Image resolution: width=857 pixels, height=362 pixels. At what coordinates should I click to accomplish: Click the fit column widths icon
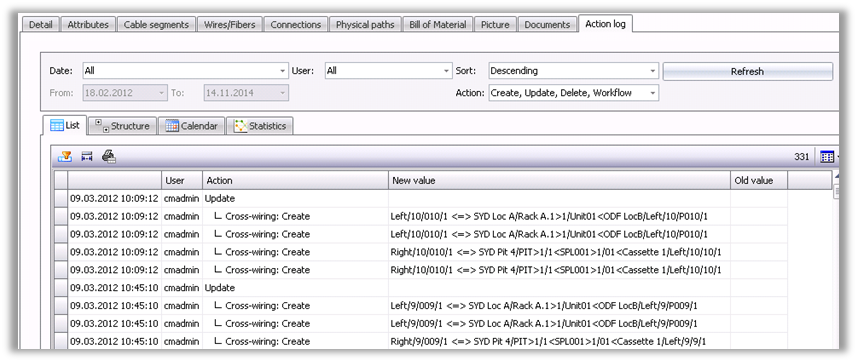click(87, 156)
